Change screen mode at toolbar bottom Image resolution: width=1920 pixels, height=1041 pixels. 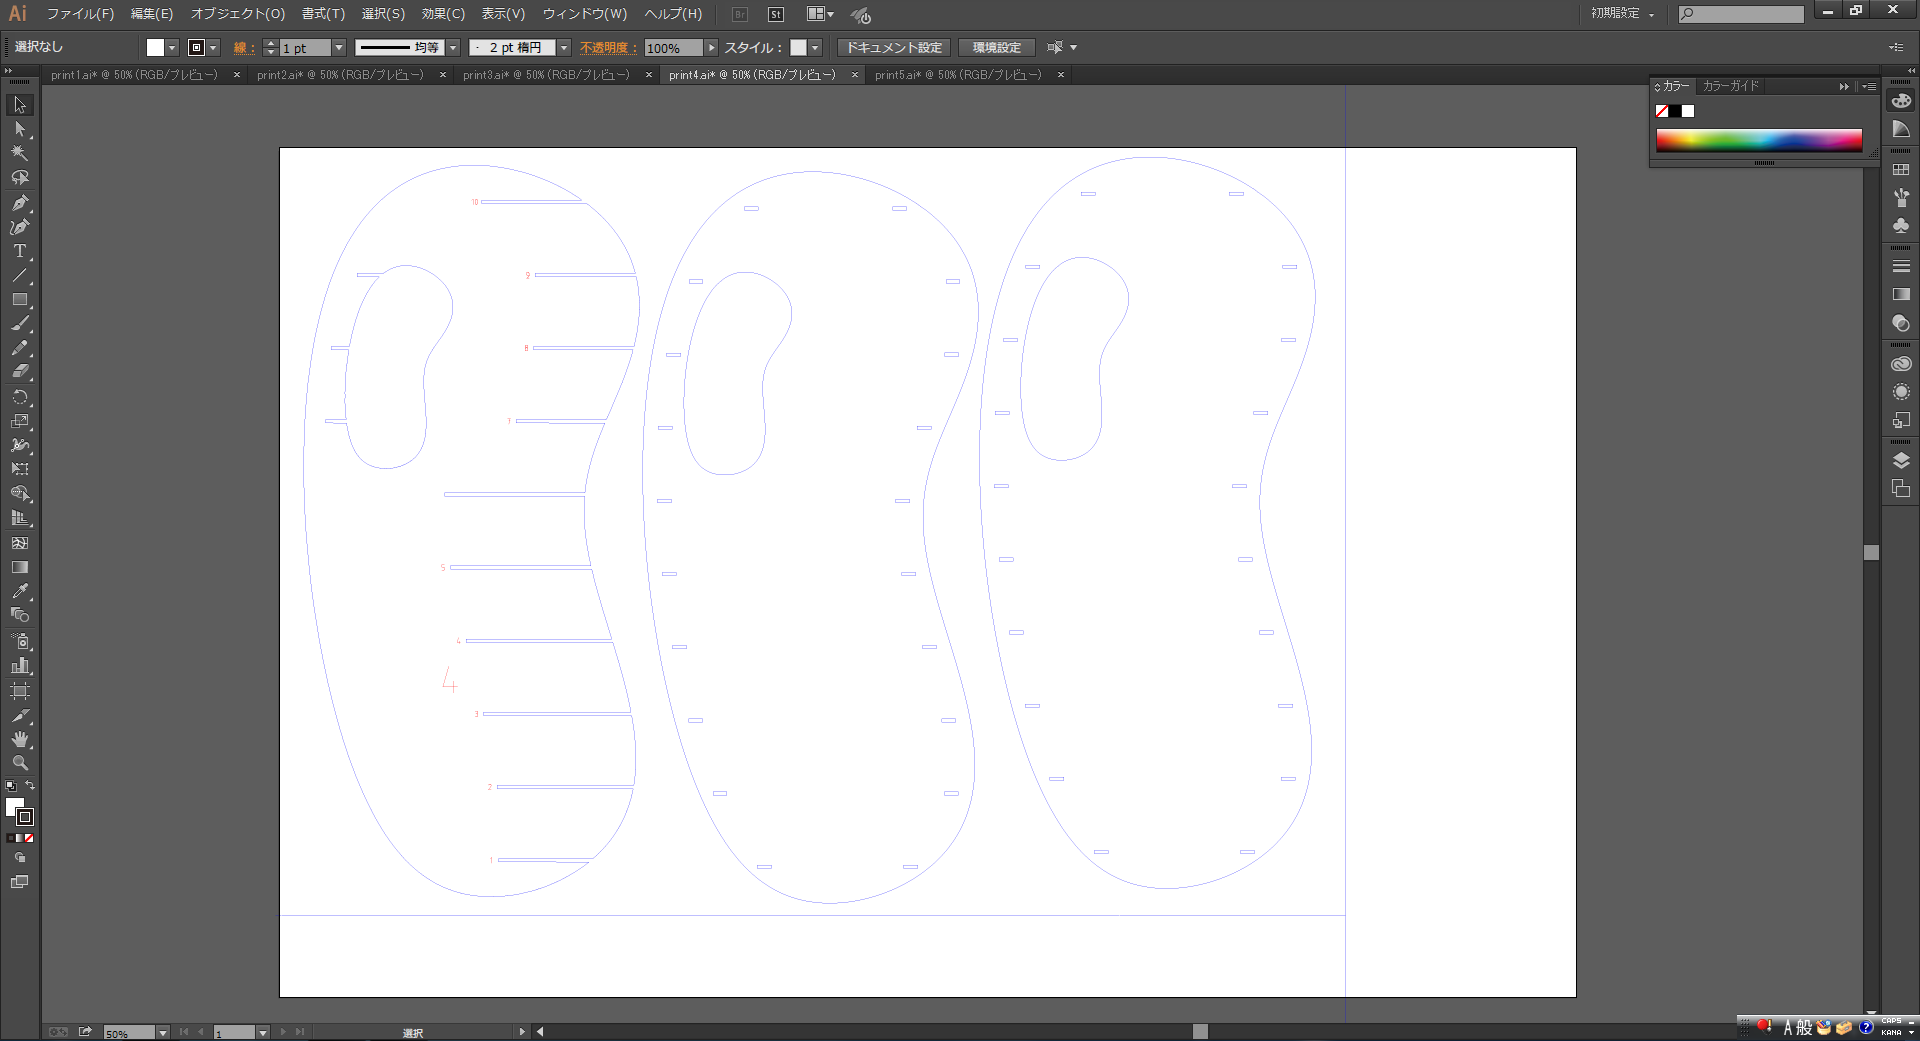20,882
